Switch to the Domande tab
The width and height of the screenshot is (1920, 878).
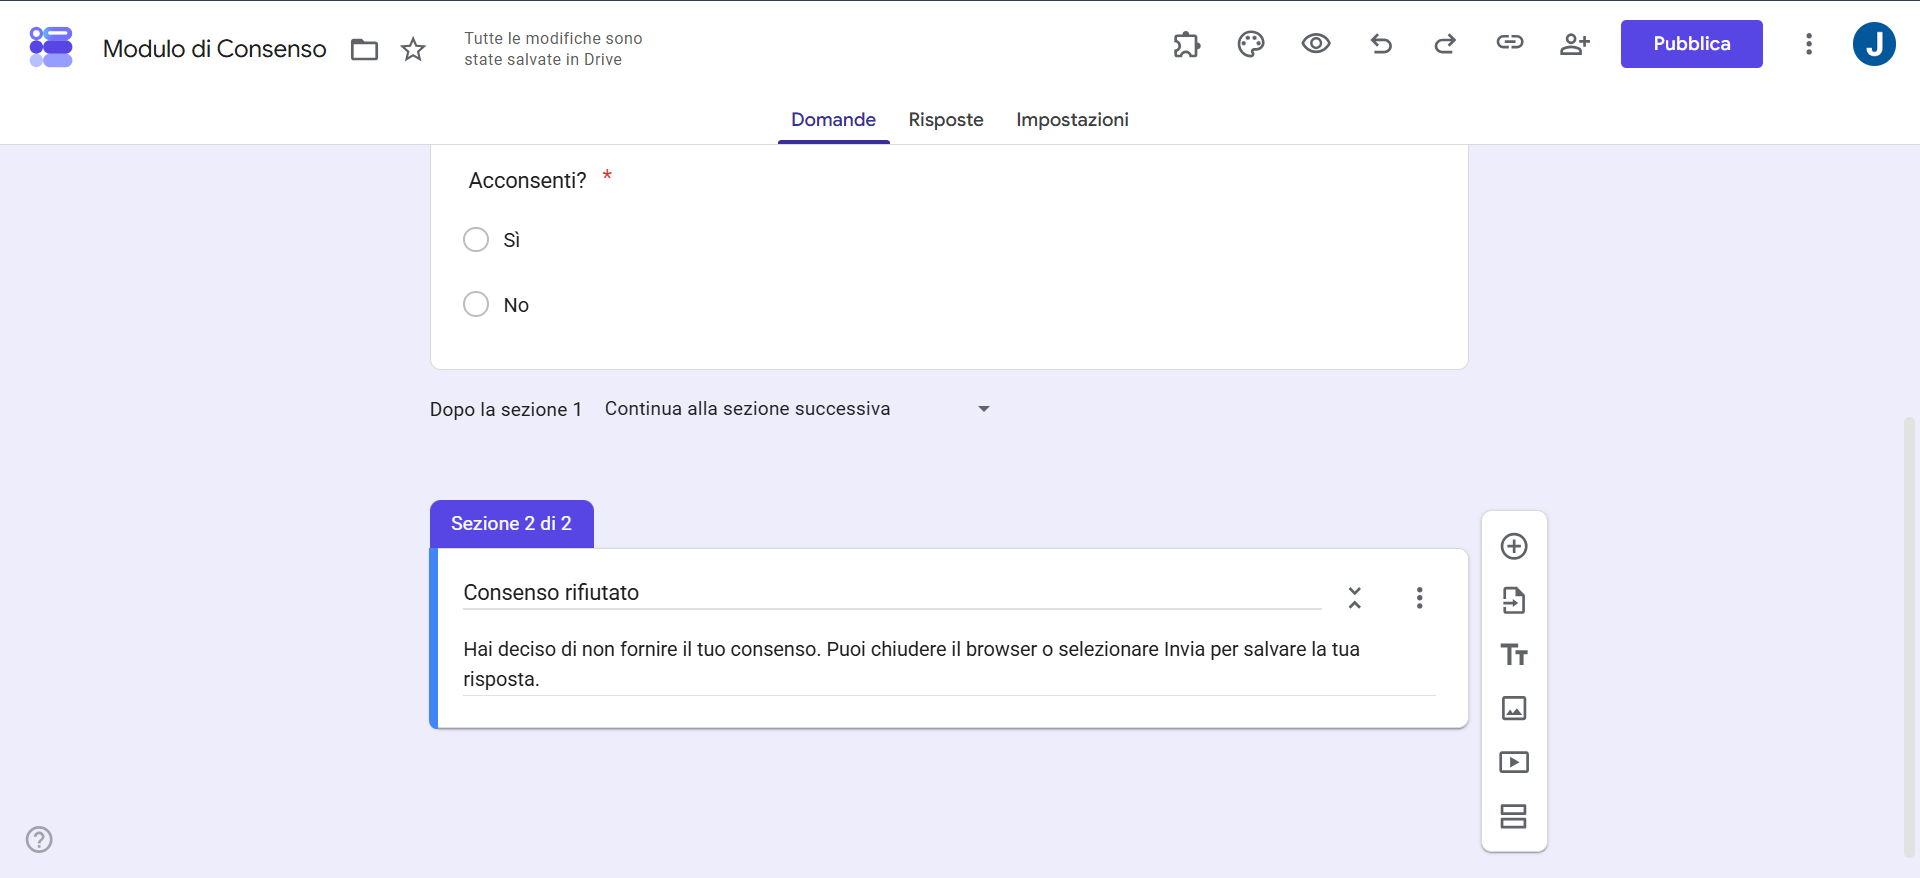pos(834,120)
